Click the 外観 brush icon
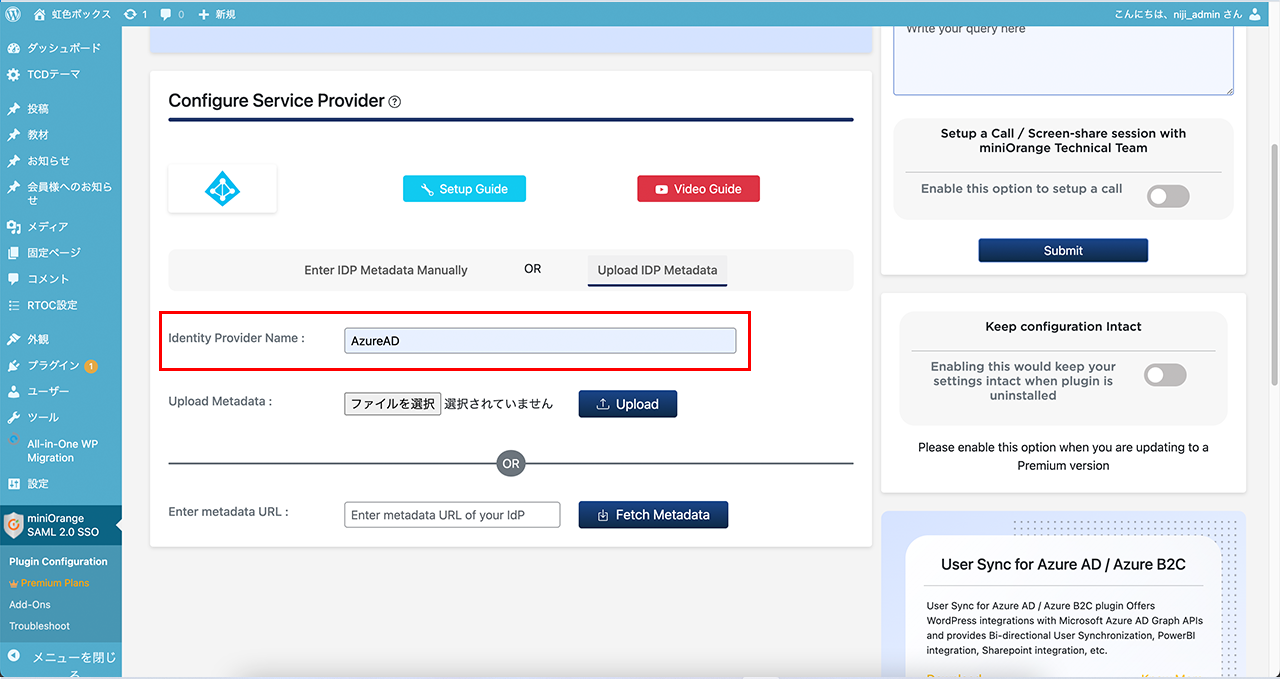 coord(13,339)
